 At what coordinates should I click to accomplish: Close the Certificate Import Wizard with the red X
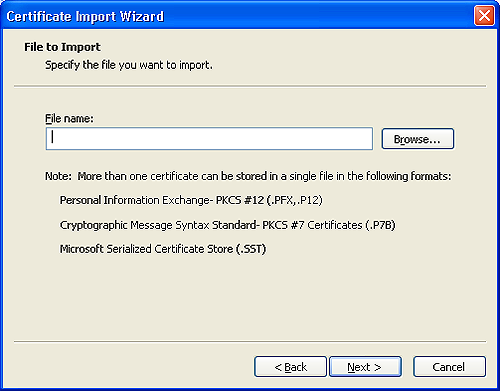484,16
